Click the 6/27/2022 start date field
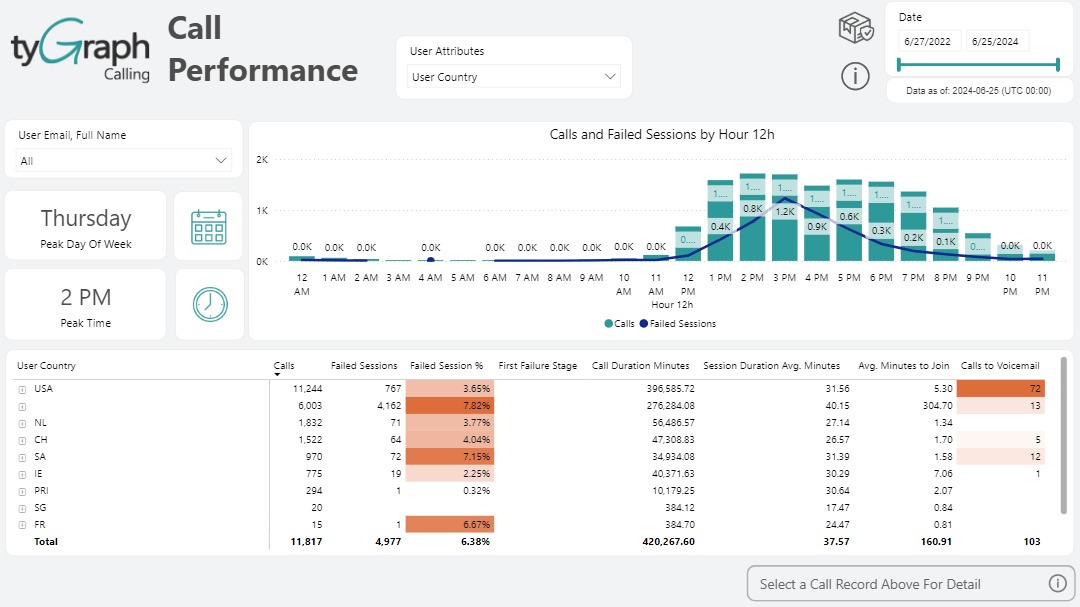Screen dimensions: 1080x607 click(927, 42)
